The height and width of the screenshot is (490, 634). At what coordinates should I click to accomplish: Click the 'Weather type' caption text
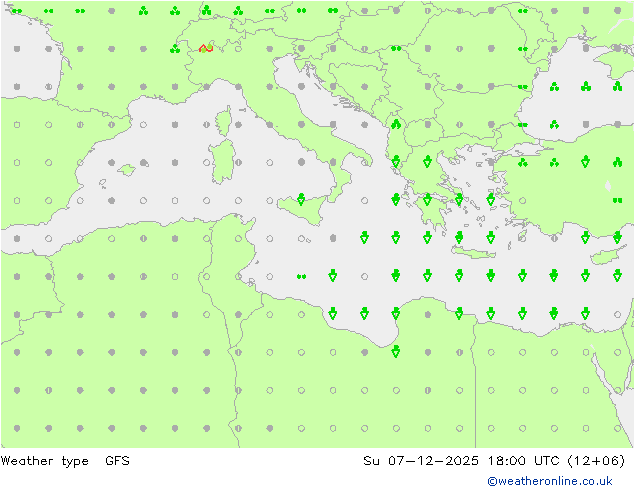pos(44,461)
